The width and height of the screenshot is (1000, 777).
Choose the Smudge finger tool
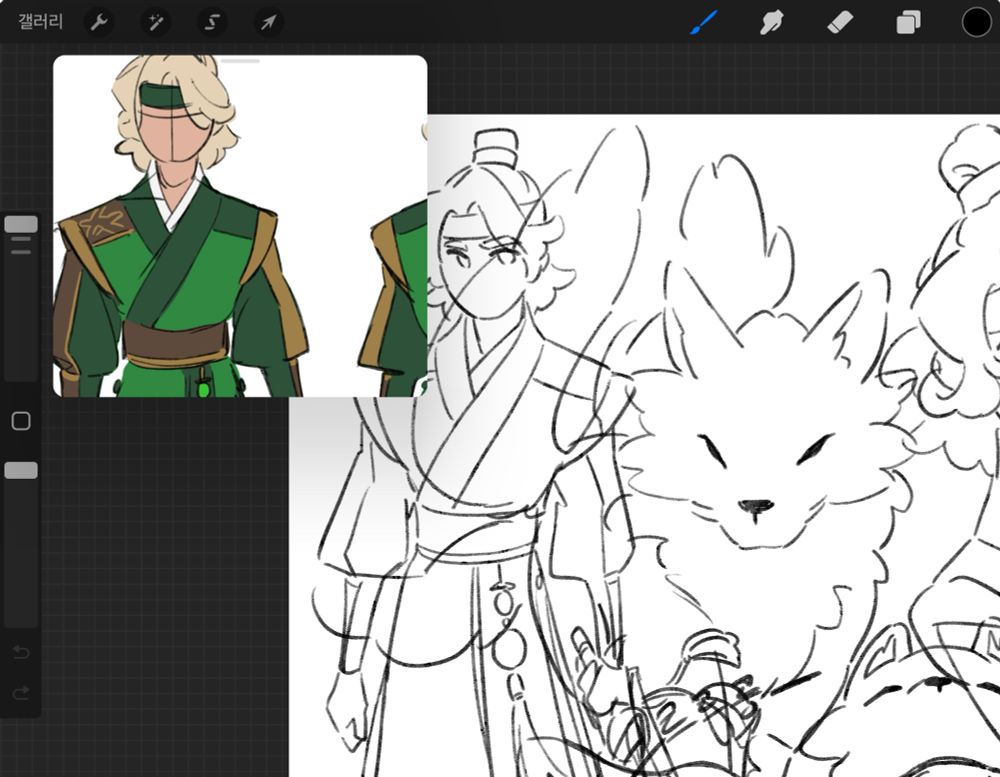(771, 22)
